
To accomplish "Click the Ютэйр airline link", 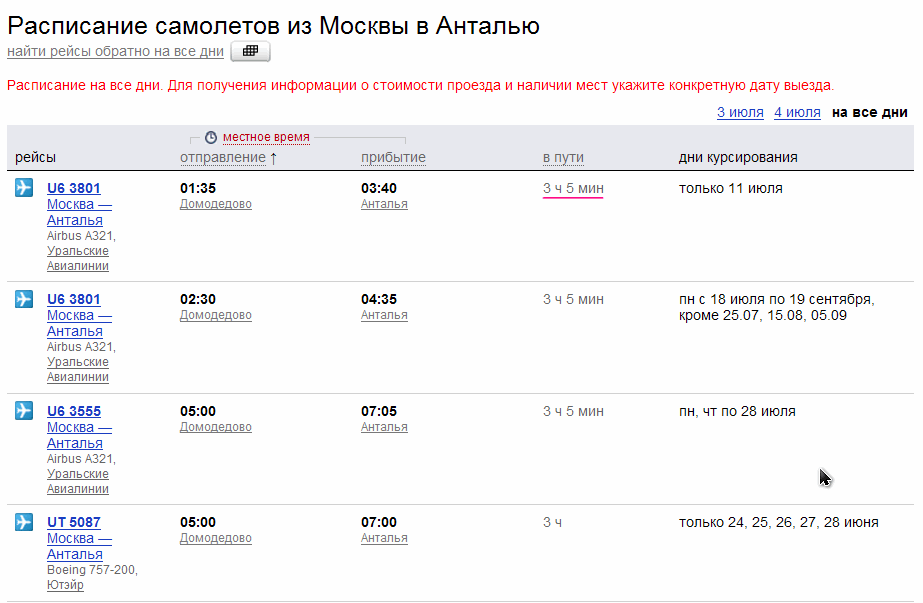I will 65,586.
